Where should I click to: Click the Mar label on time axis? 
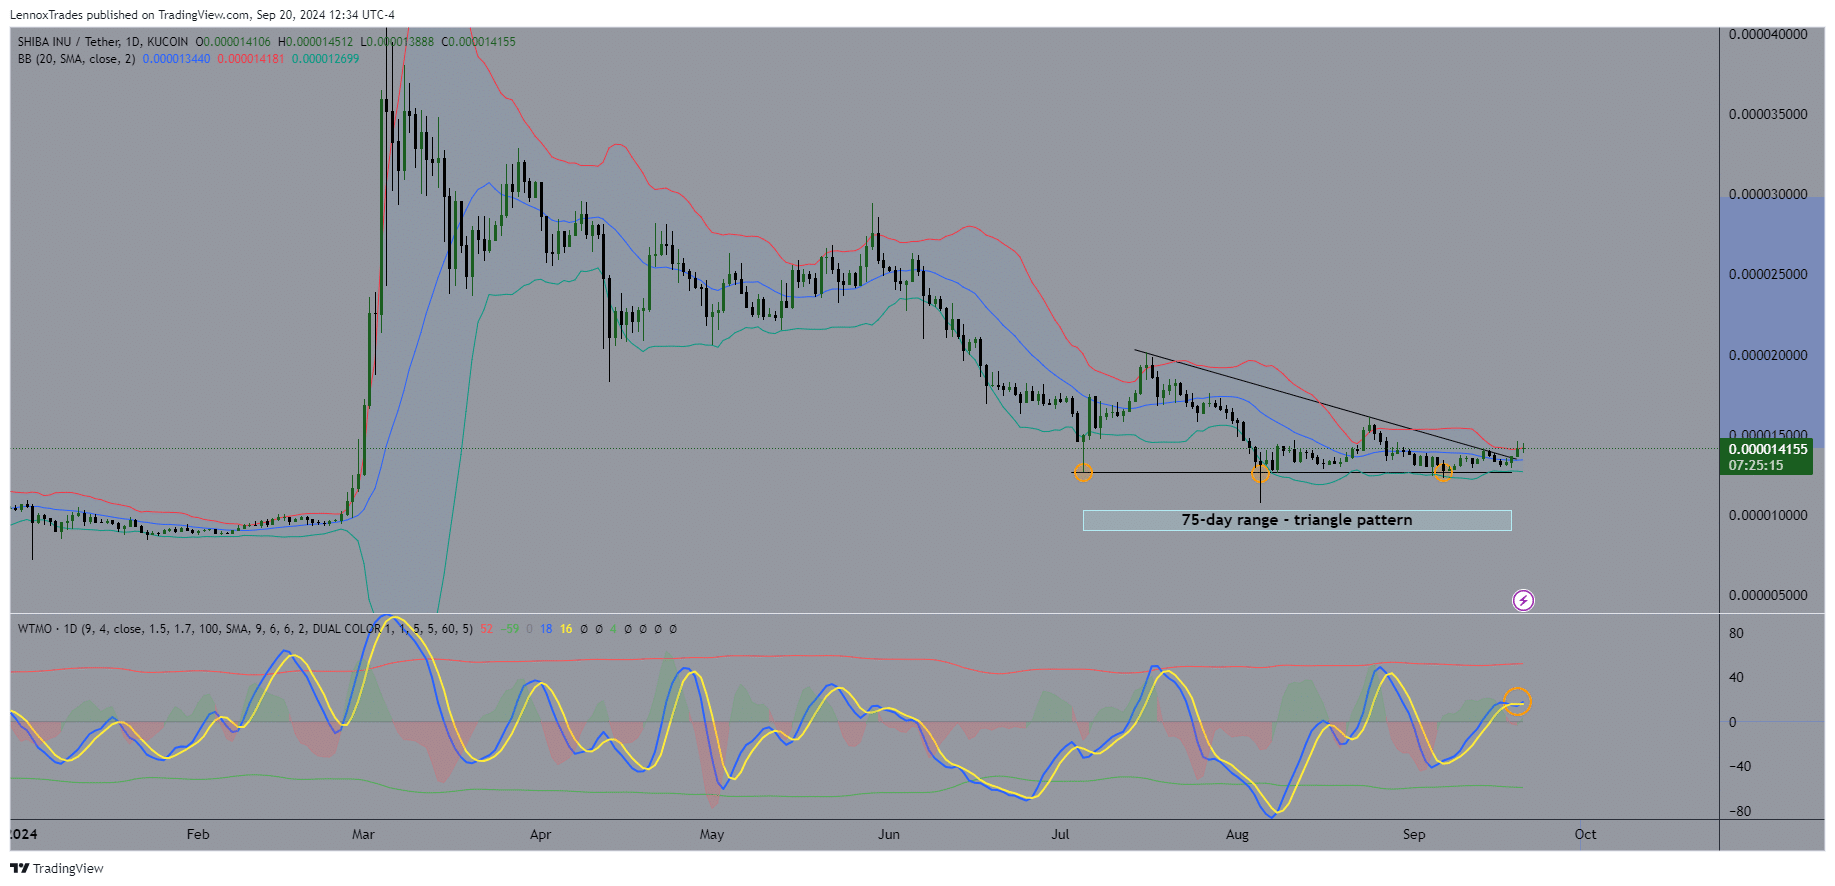click(x=363, y=834)
